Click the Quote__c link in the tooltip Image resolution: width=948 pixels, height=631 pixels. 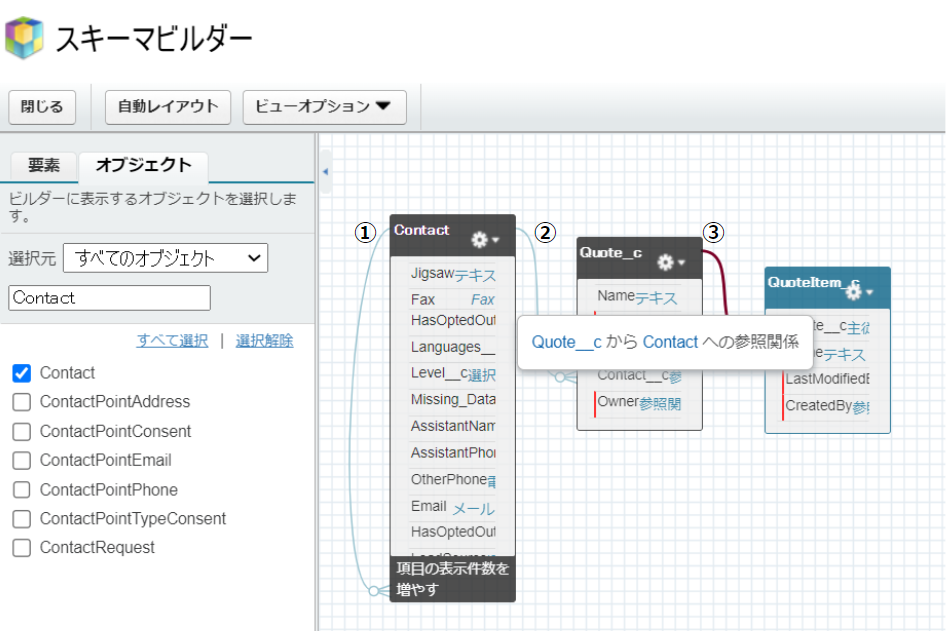coord(567,342)
